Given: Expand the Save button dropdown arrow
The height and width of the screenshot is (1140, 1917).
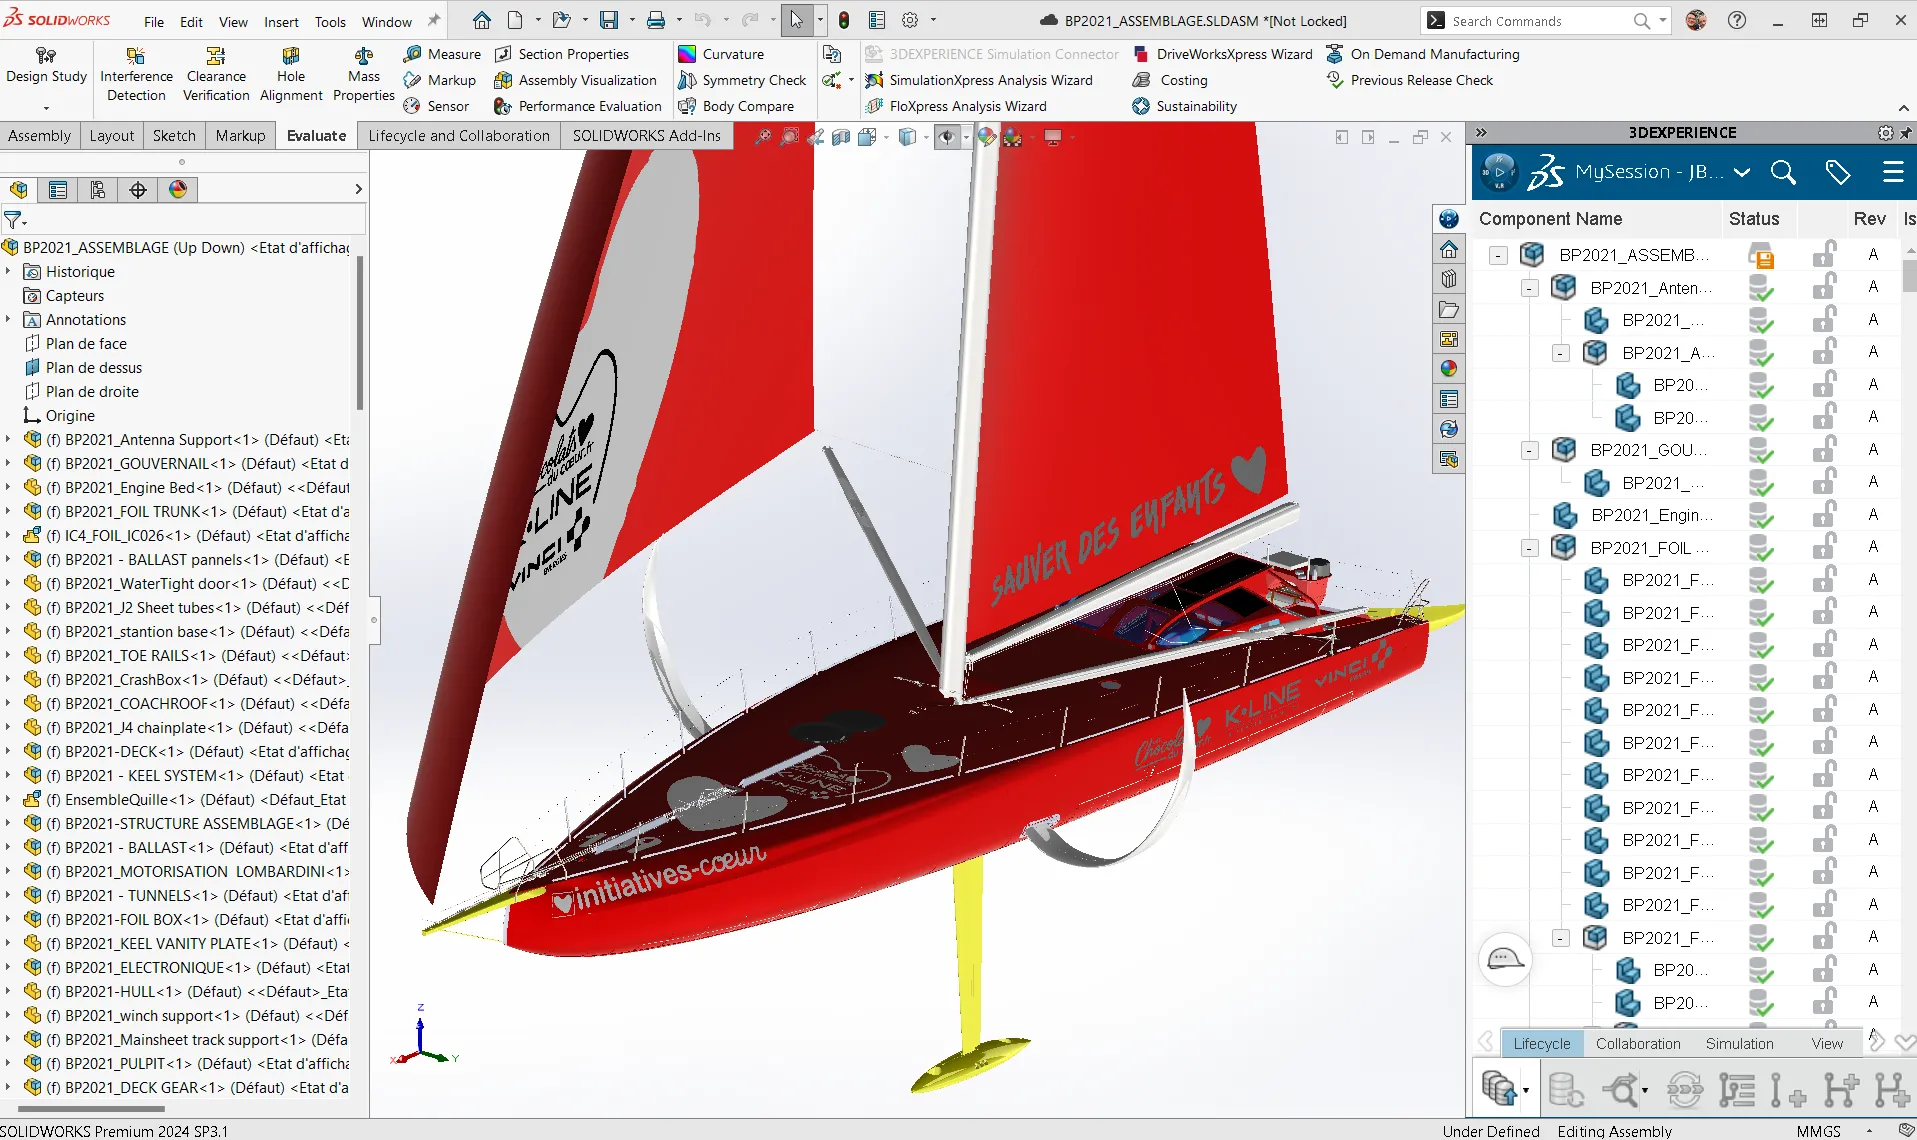Looking at the screenshot, I should pyautogui.click(x=631, y=20).
